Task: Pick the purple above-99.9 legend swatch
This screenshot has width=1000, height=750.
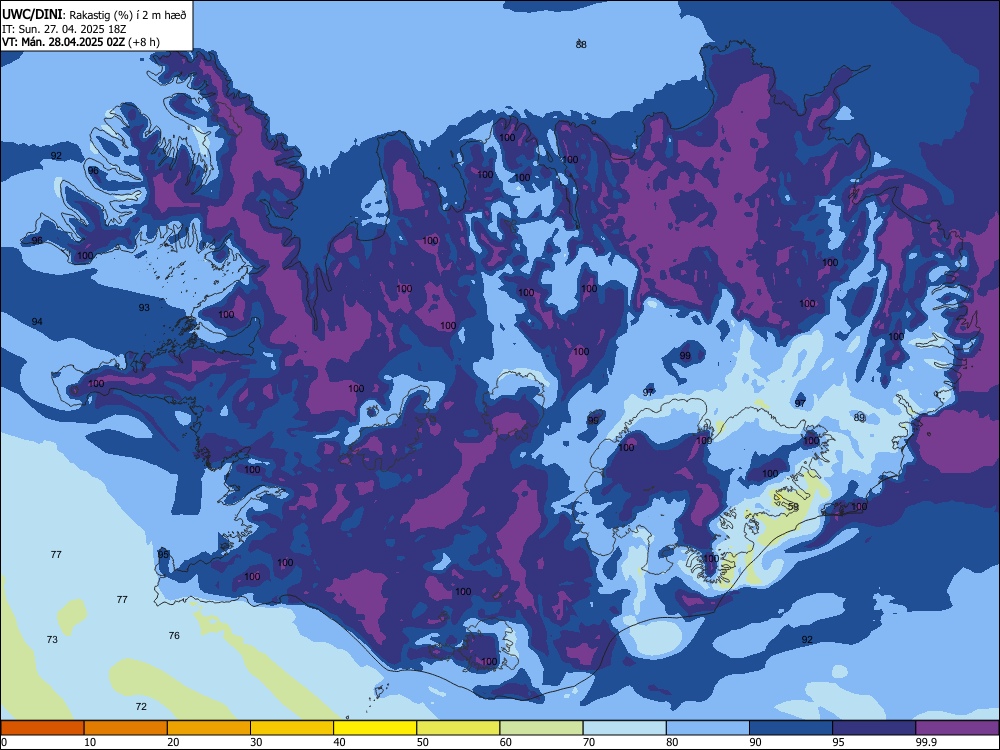Action: [957, 728]
